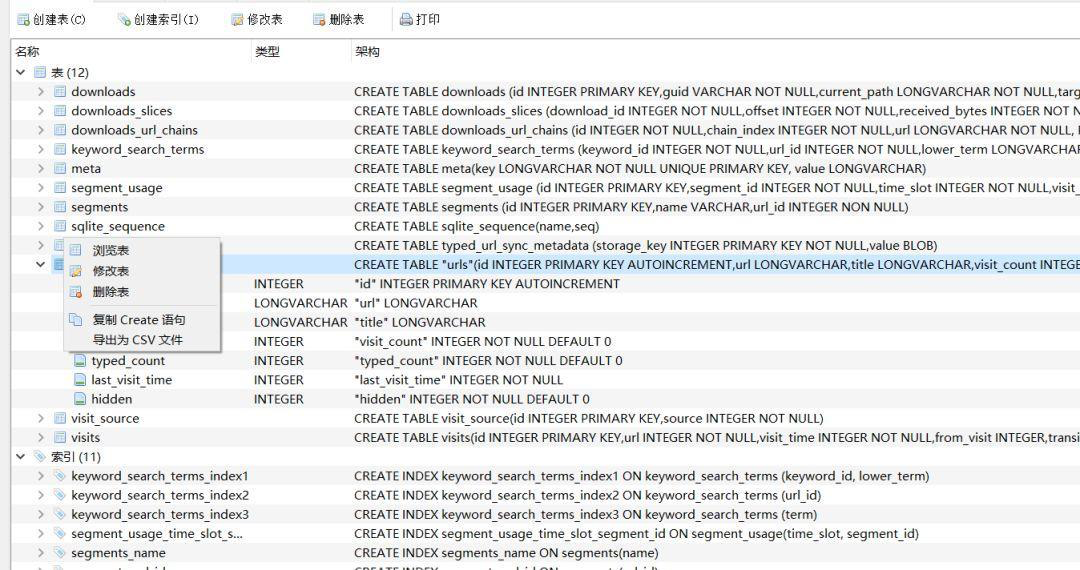Click table icon next to downloads_slices
The height and width of the screenshot is (570, 1080).
click(60, 111)
